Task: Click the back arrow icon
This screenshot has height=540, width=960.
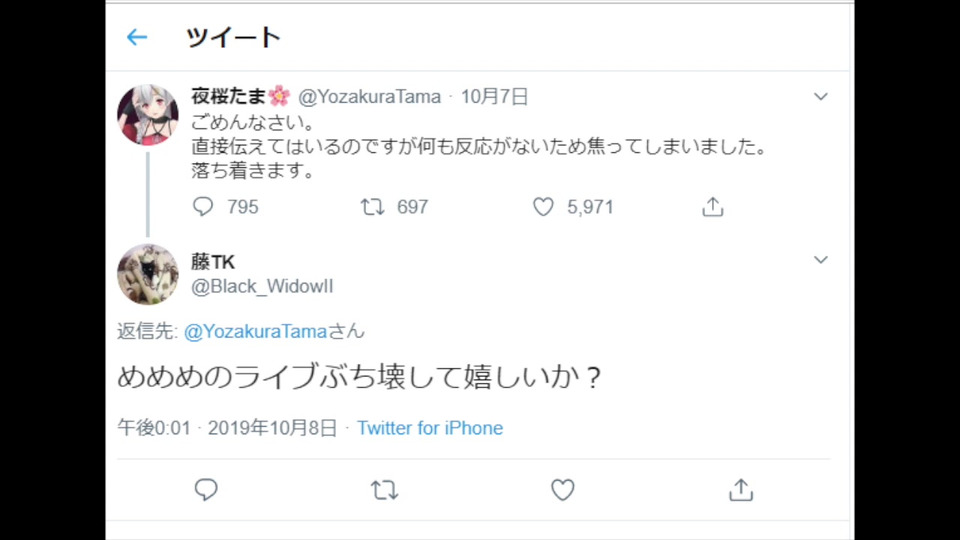Action: pos(137,38)
